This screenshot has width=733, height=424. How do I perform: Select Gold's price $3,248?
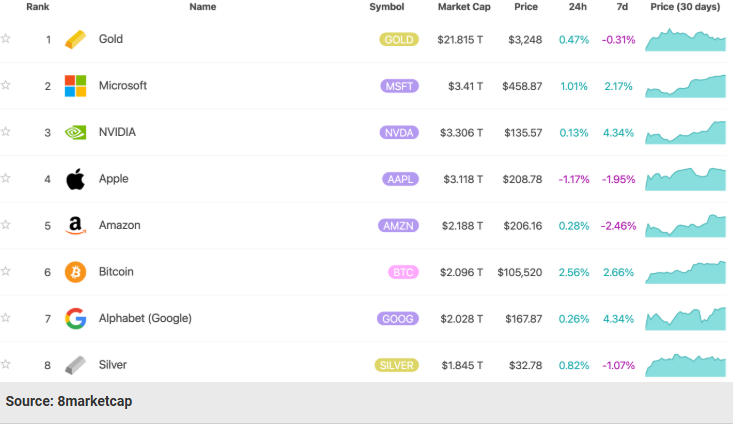525,40
